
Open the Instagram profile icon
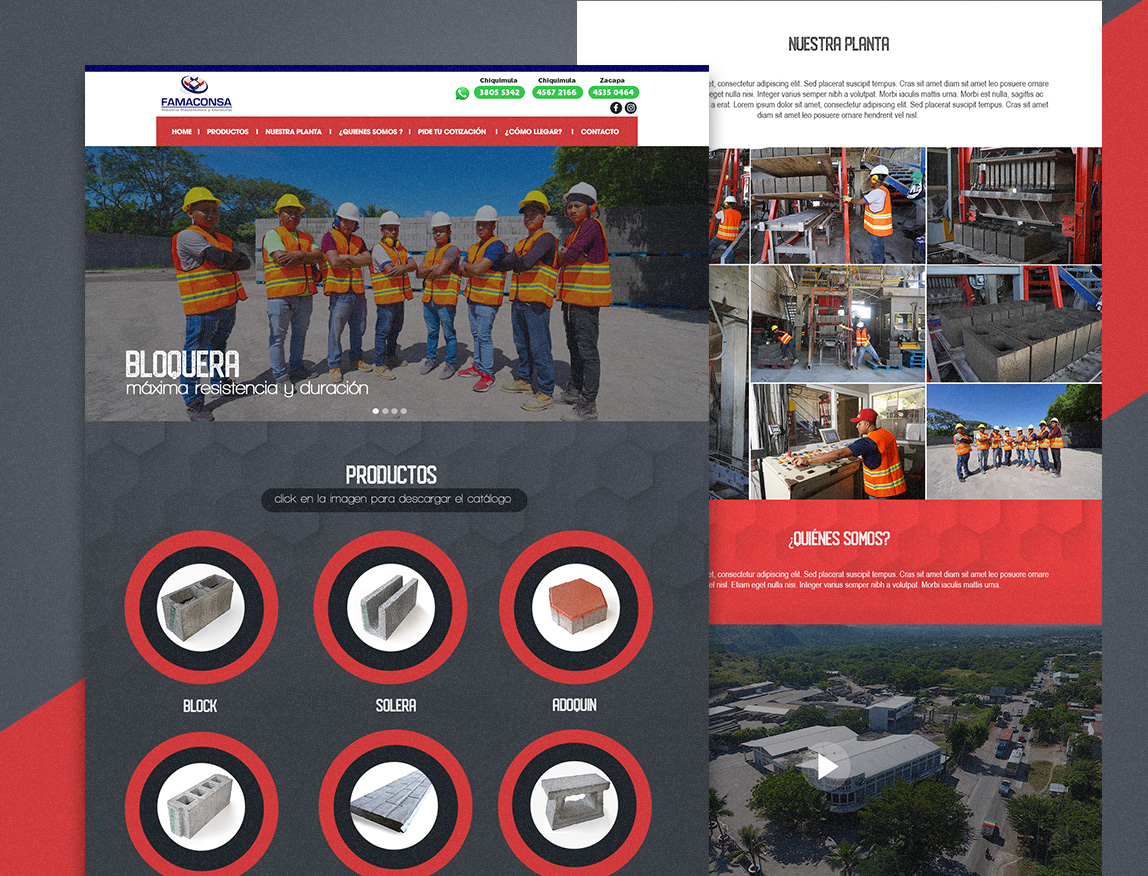631,108
